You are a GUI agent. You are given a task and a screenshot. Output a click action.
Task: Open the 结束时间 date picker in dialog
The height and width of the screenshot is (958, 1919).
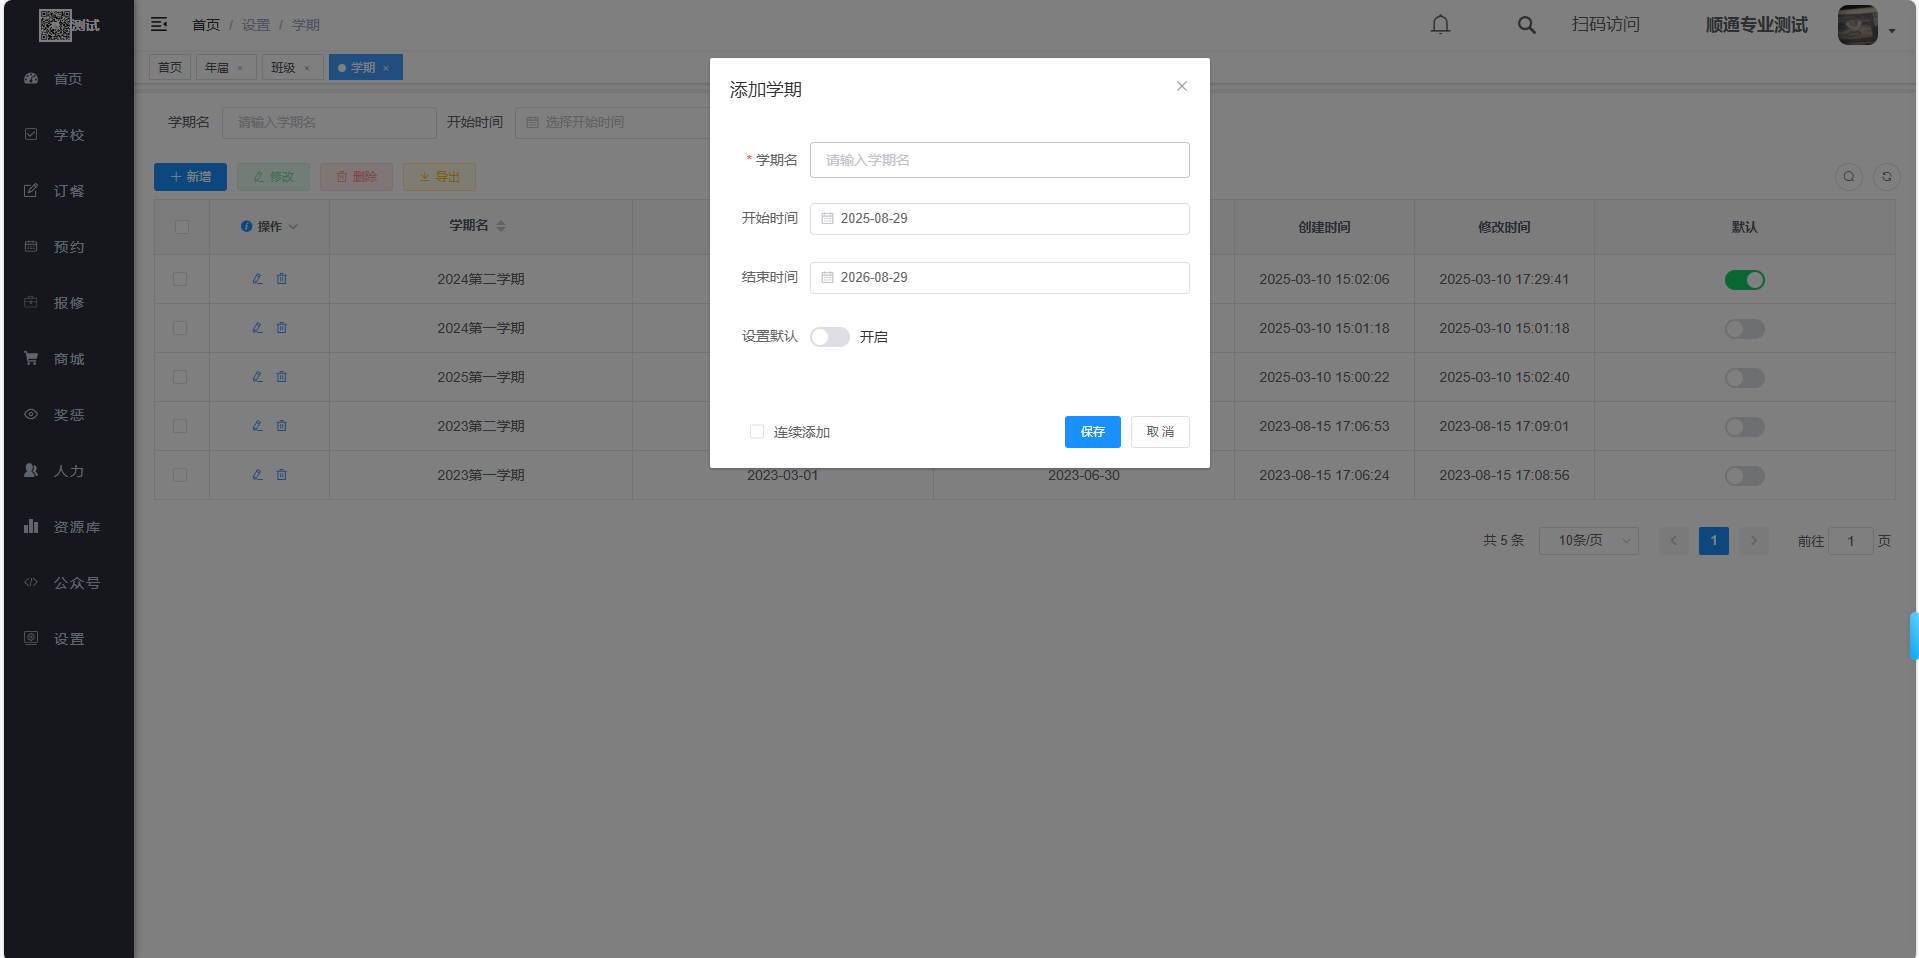coord(1000,278)
